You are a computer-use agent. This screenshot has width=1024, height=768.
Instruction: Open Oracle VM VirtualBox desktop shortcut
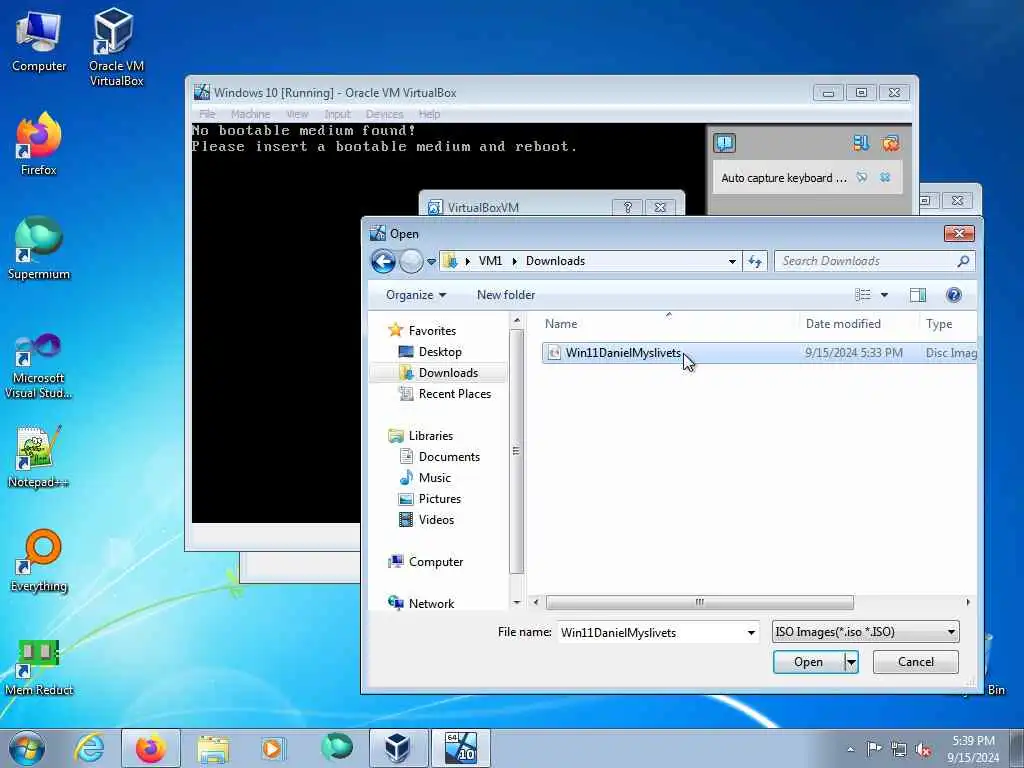[x=116, y=47]
